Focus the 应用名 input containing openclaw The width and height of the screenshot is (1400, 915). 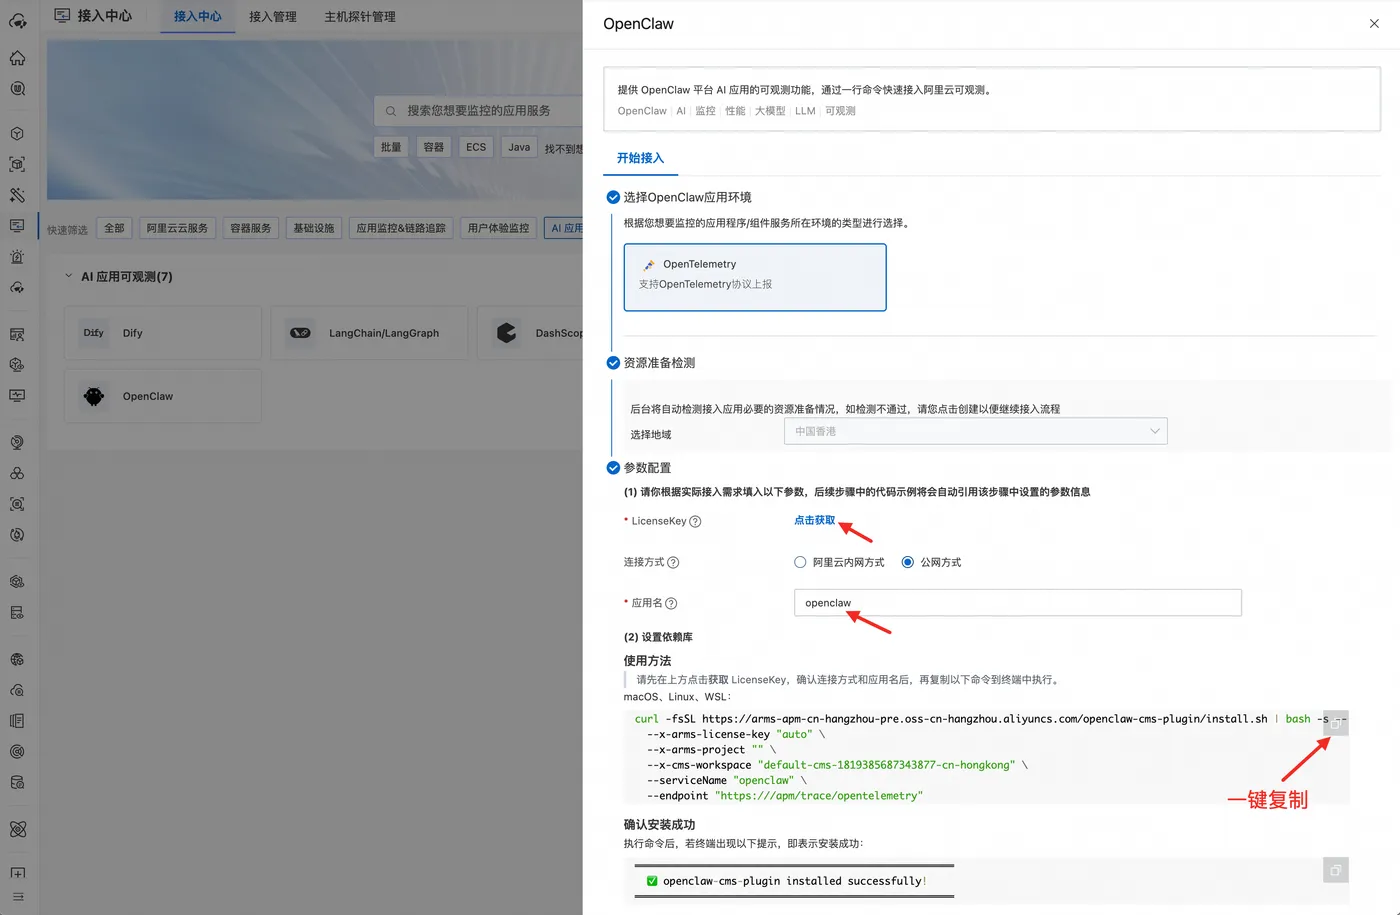click(x=1017, y=603)
